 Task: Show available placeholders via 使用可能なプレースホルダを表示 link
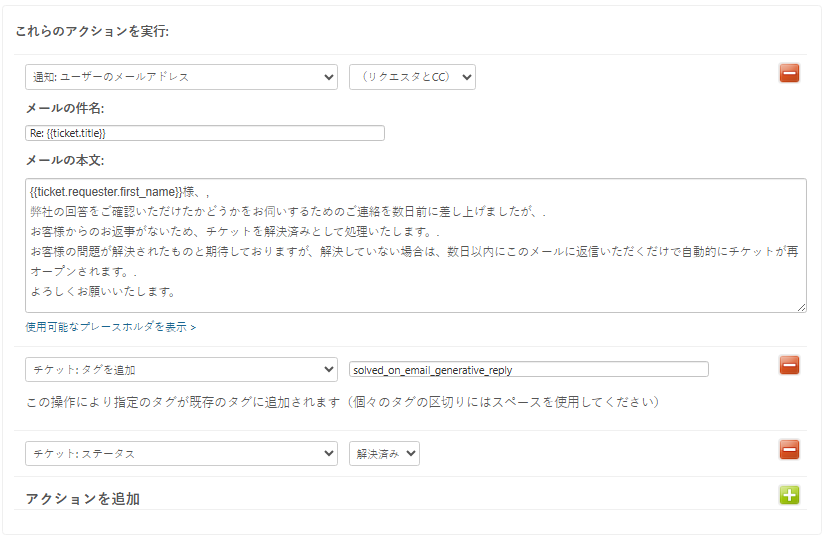pos(111,327)
